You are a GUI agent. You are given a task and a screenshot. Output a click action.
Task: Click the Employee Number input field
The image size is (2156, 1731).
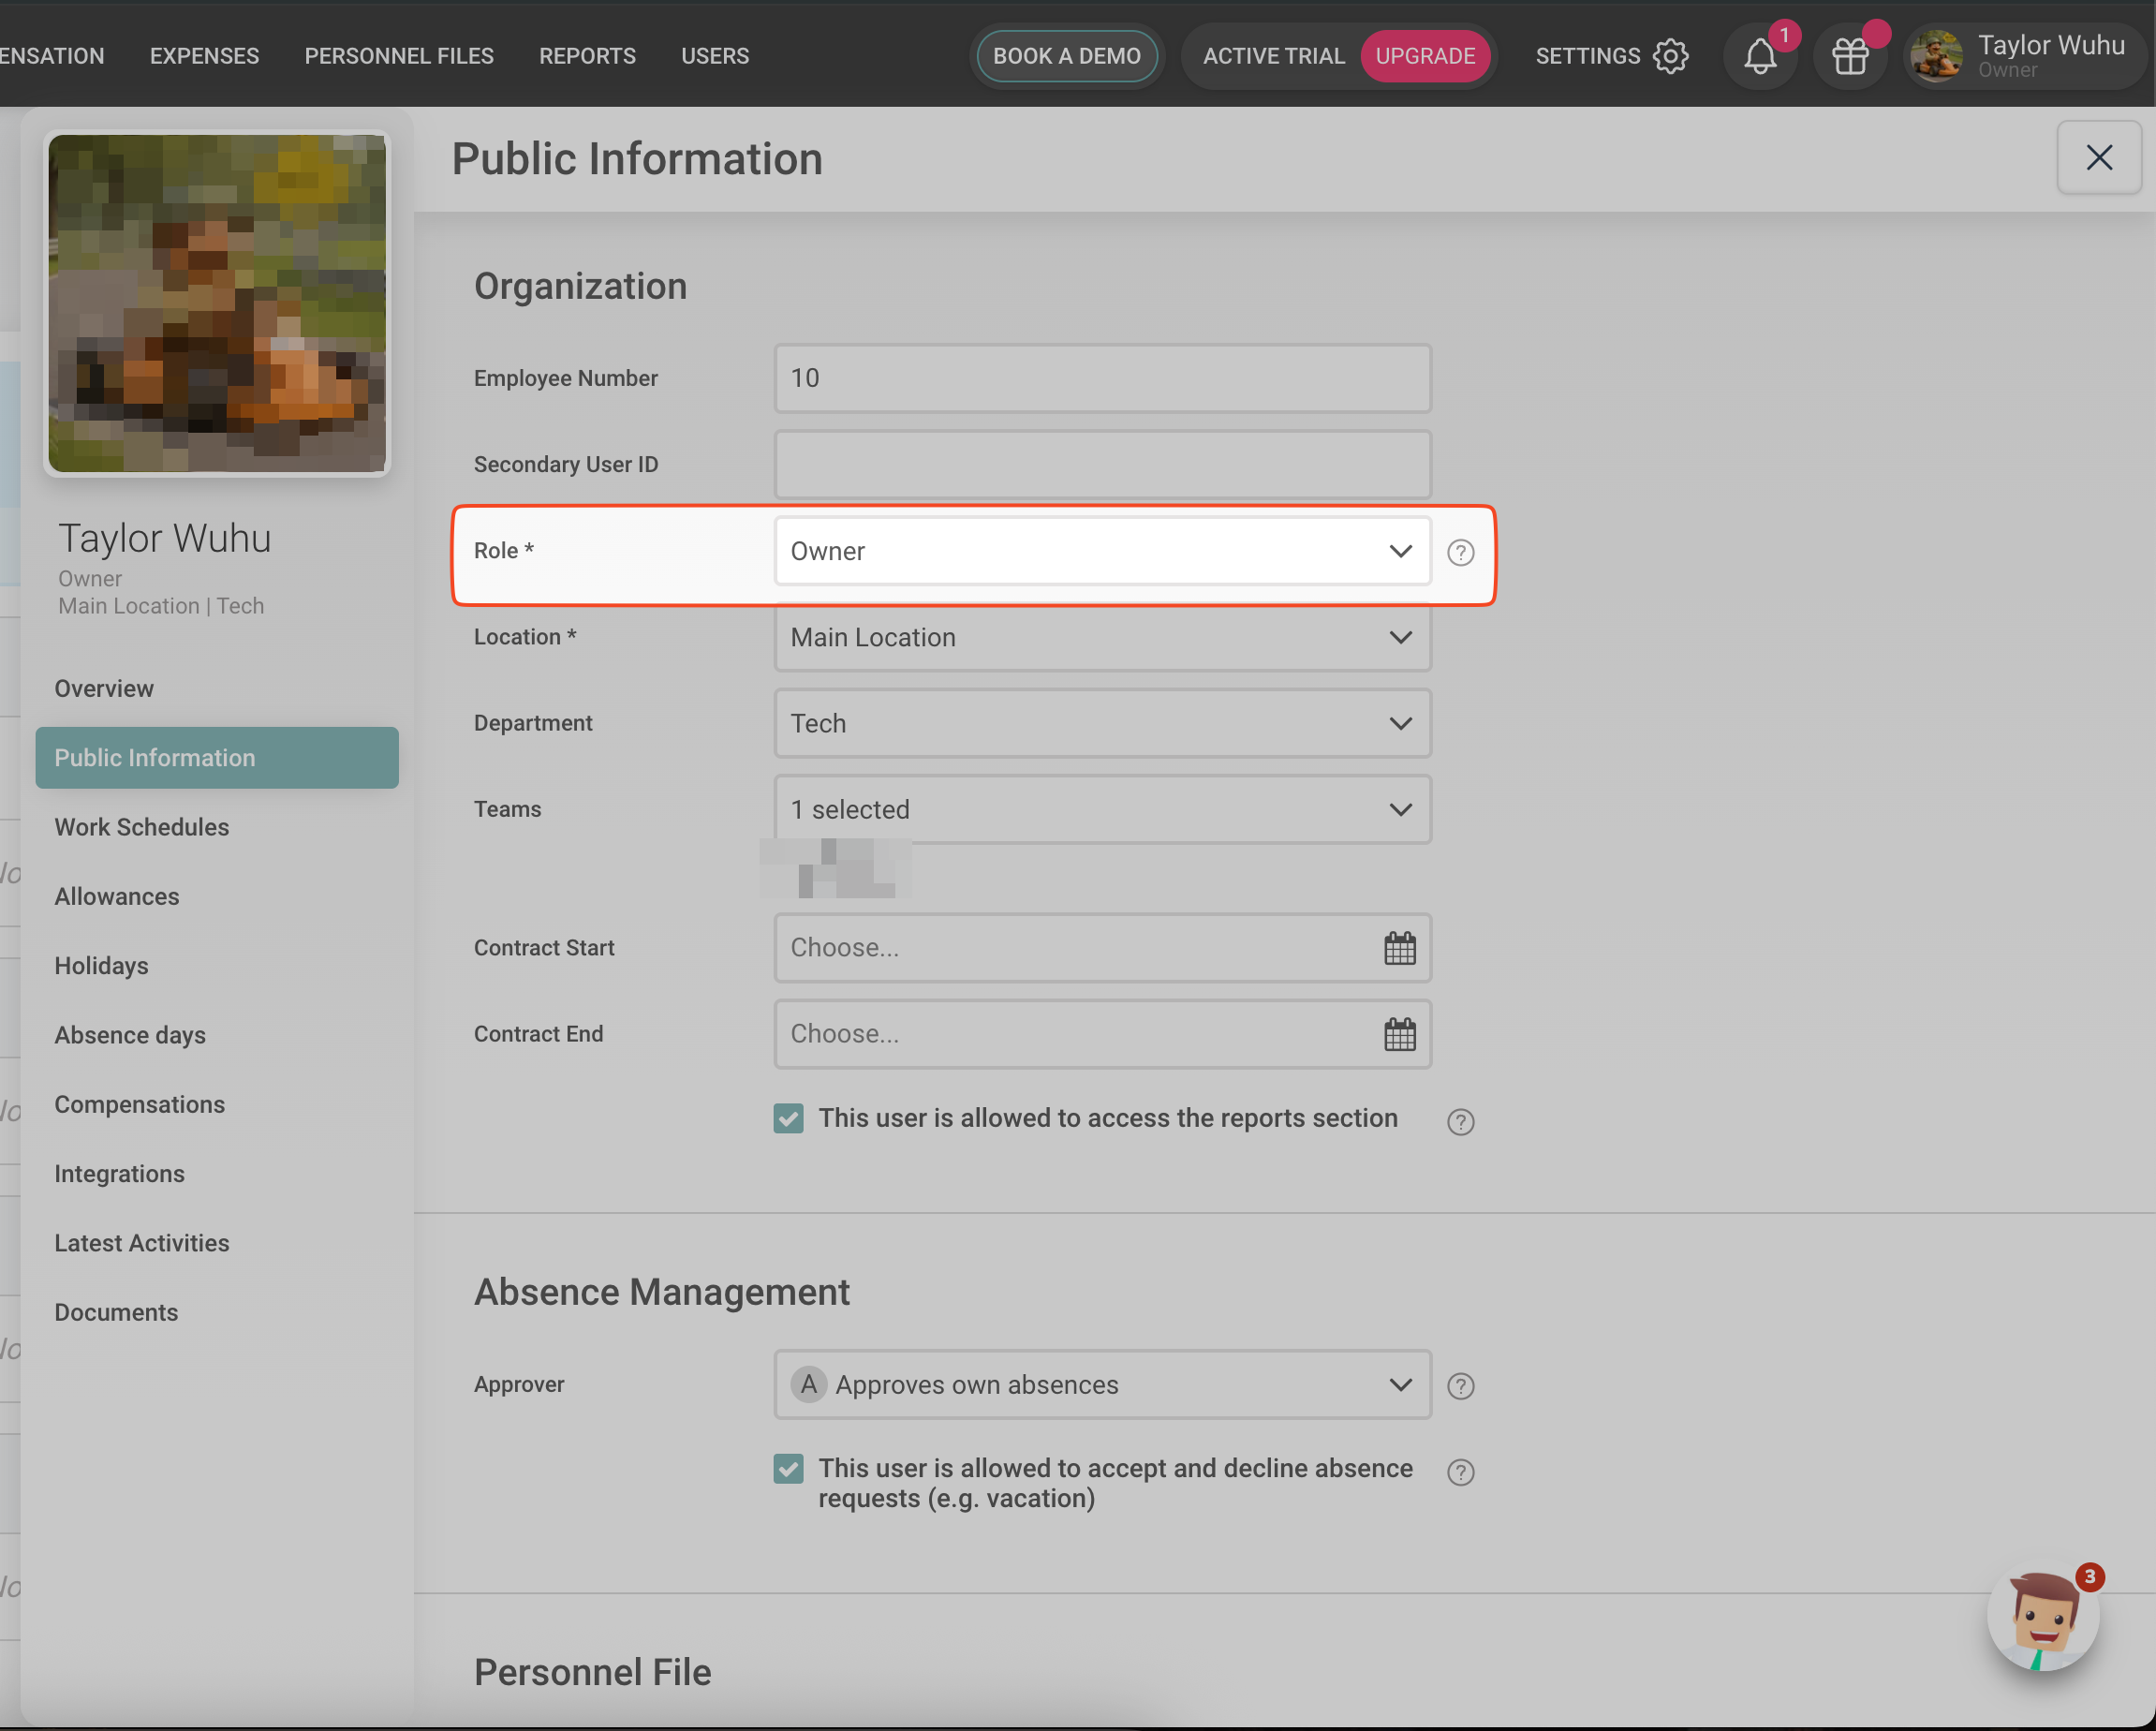tap(1102, 378)
